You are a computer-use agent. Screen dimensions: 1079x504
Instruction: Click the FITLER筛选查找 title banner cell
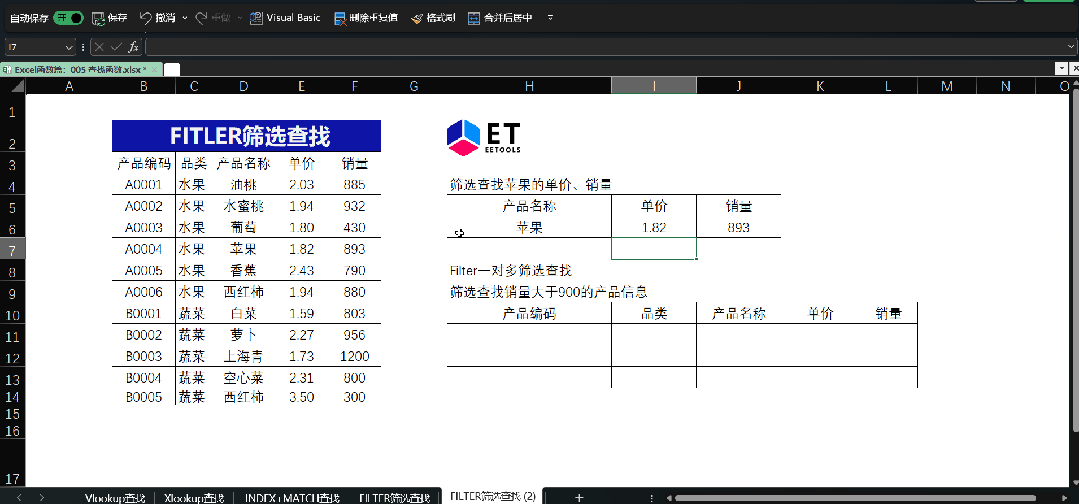coord(246,136)
